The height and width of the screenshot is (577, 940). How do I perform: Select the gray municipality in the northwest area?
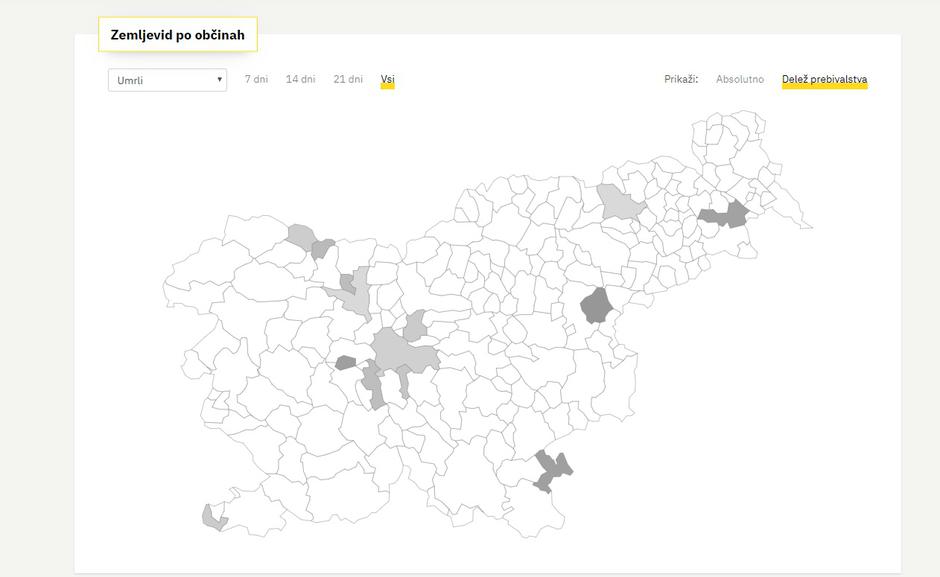(x=301, y=237)
